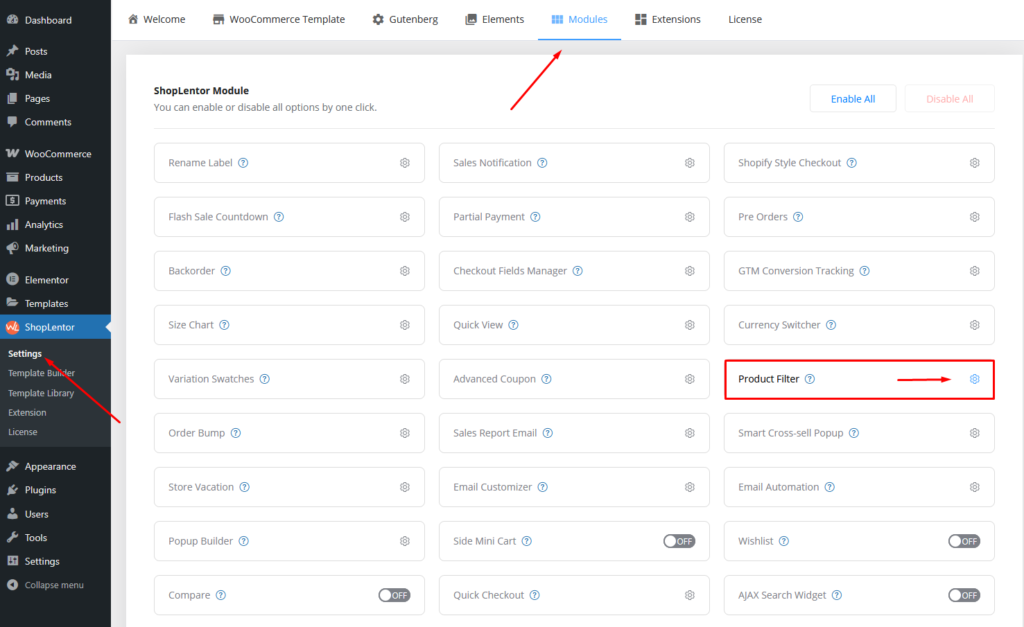Enable the Side Mini Cart toggle

pyautogui.click(x=679, y=541)
